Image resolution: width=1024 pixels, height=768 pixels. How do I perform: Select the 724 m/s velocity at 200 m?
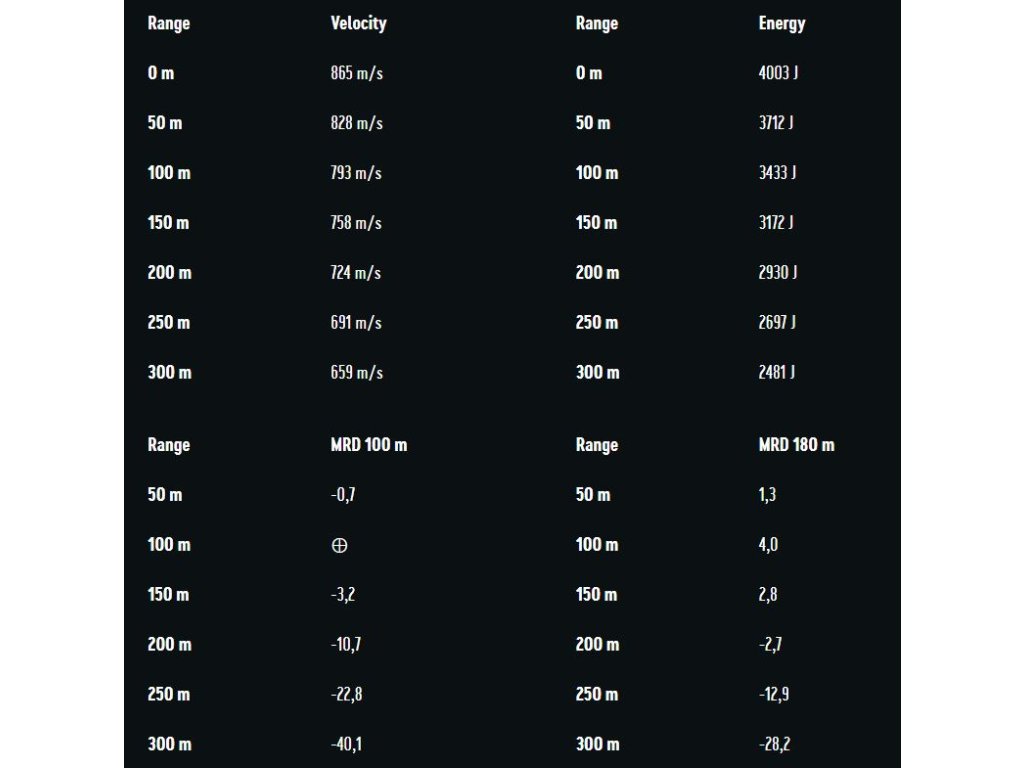click(x=356, y=272)
